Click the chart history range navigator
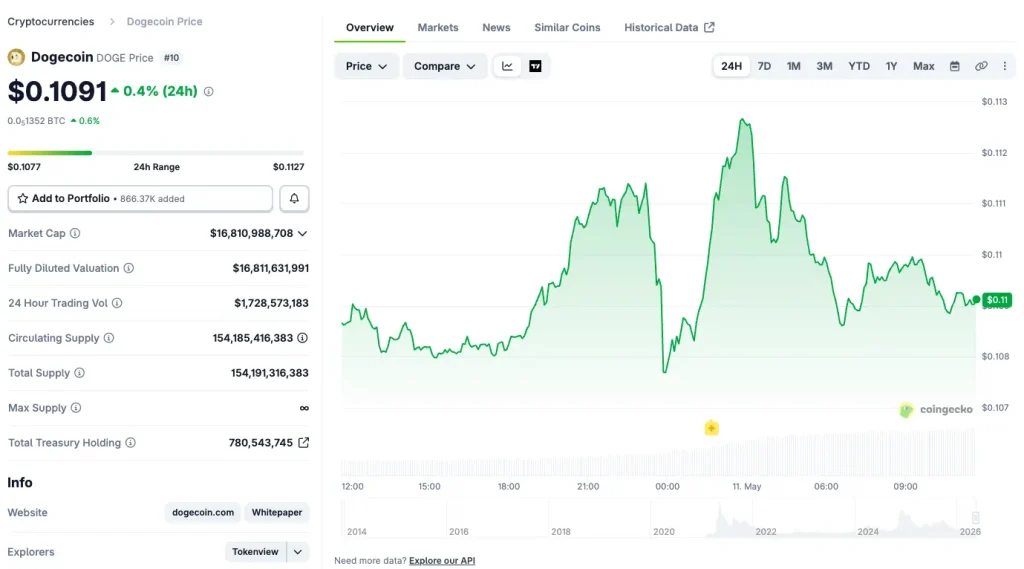 coord(661,519)
